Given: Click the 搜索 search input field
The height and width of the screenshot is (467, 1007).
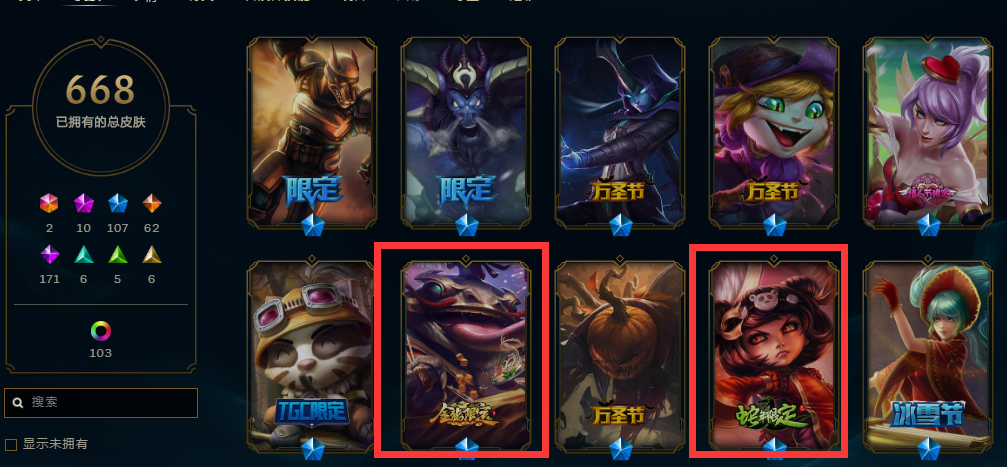Looking at the screenshot, I should tap(101, 403).
